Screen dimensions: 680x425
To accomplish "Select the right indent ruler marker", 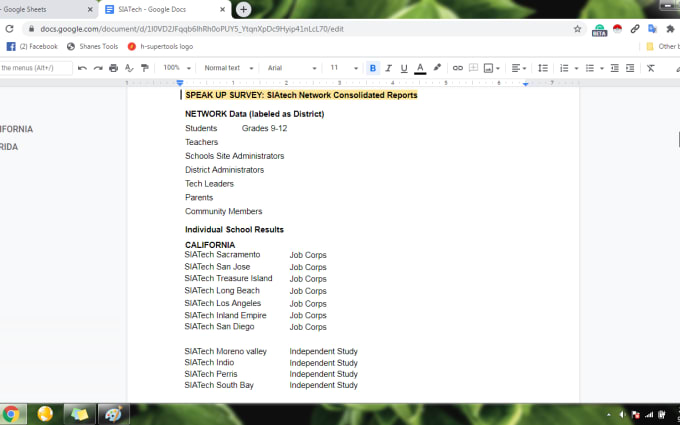I will 526,84.
